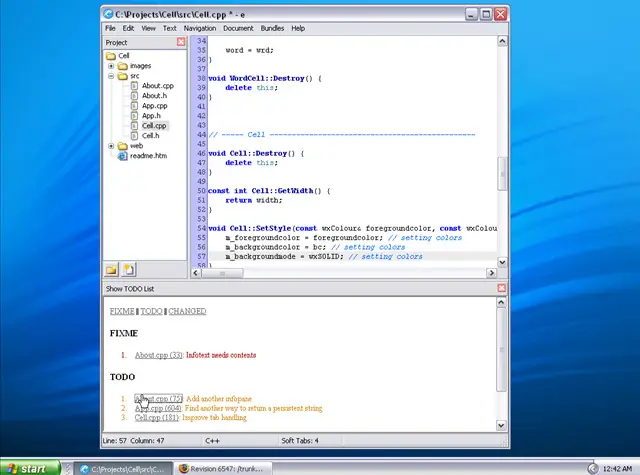Open the Edit menu
640x475 pixels.
(128, 28)
